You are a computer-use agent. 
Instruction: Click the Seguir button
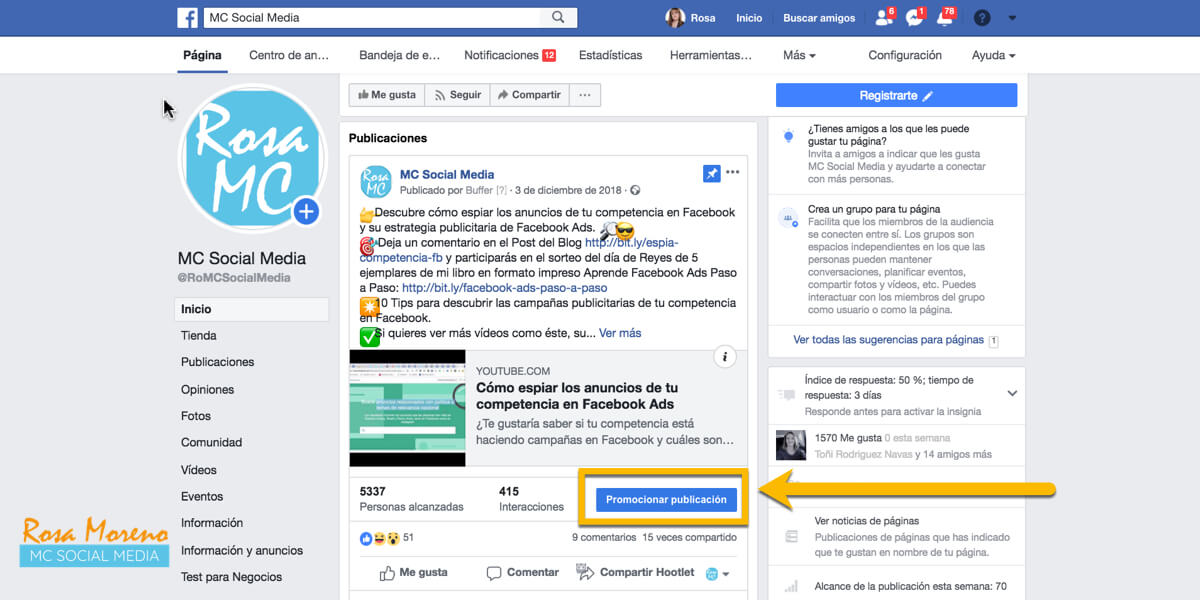457,95
